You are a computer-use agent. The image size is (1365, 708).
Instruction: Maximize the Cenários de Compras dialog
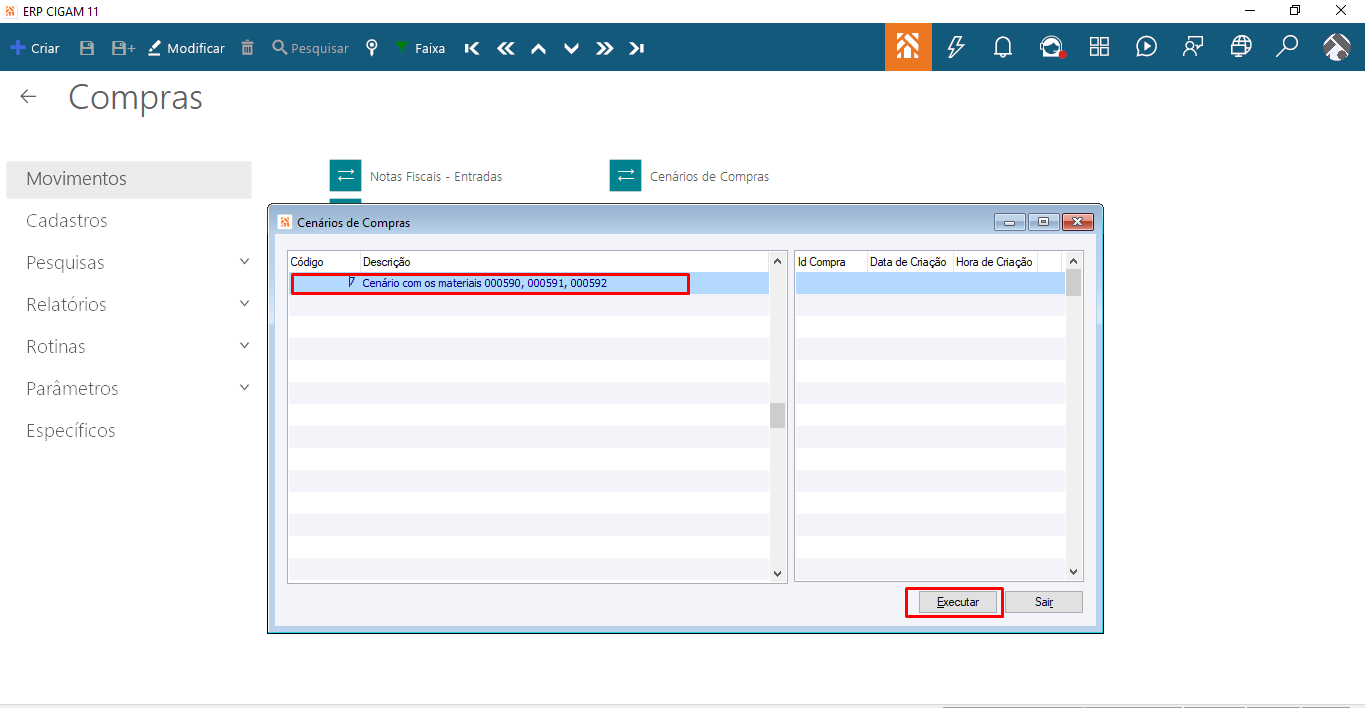(1044, 222)
